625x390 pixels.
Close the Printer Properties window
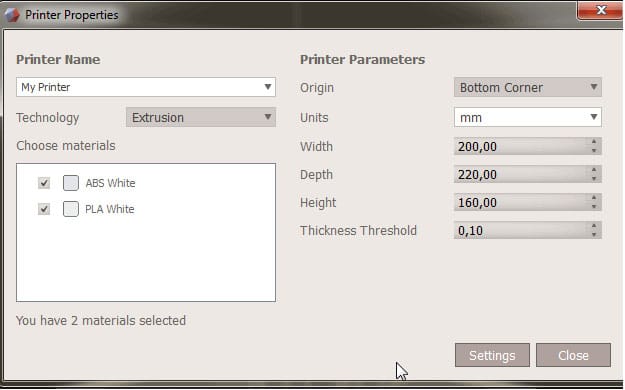point(600,10)
